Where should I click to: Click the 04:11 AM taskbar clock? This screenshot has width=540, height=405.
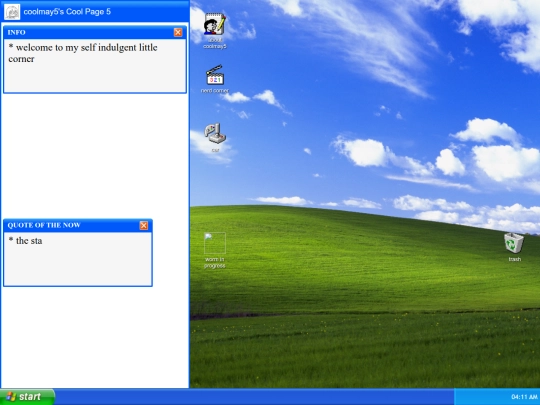coord(524,397)
